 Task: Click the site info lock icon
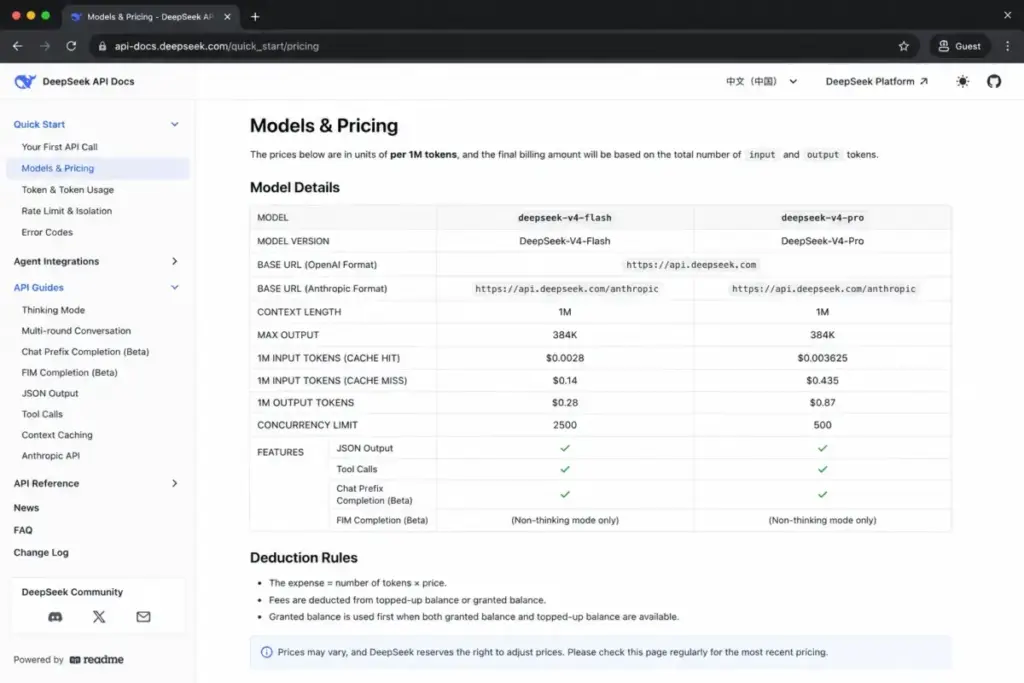[x=103, y=46]
